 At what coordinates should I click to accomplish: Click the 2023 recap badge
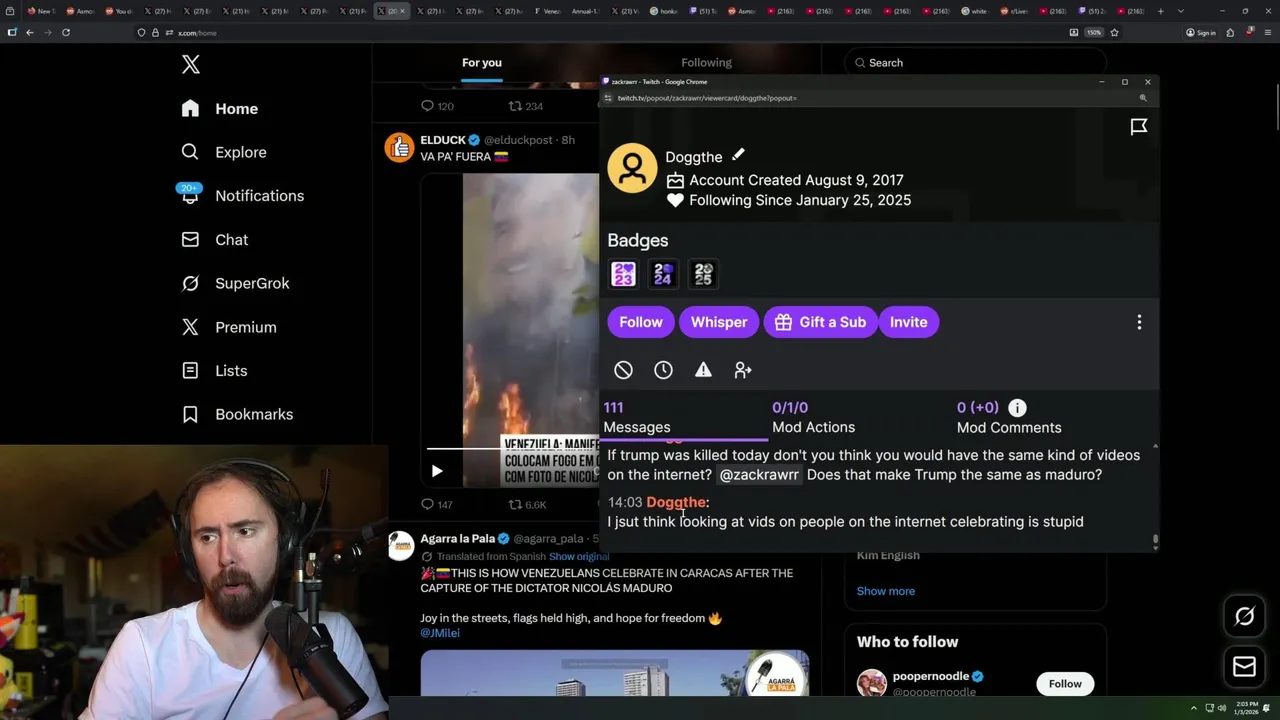click(x=623, y=274)
